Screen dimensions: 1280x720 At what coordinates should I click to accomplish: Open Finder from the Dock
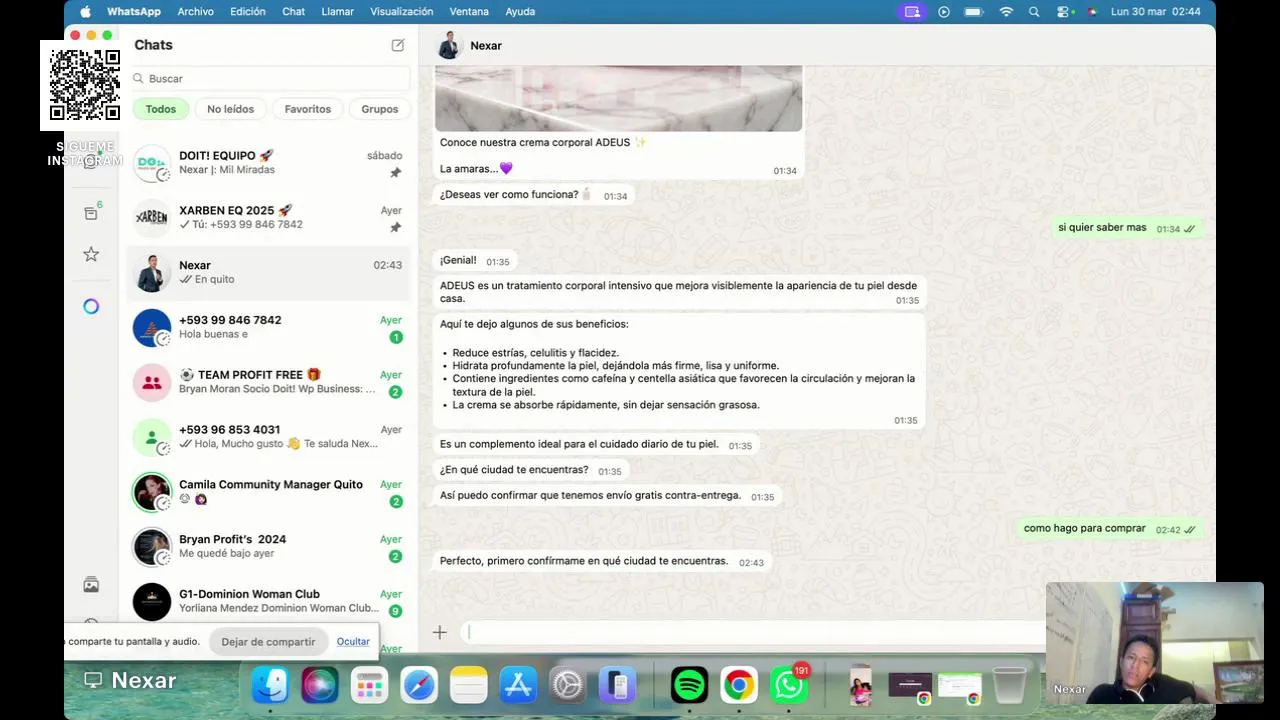270,685
